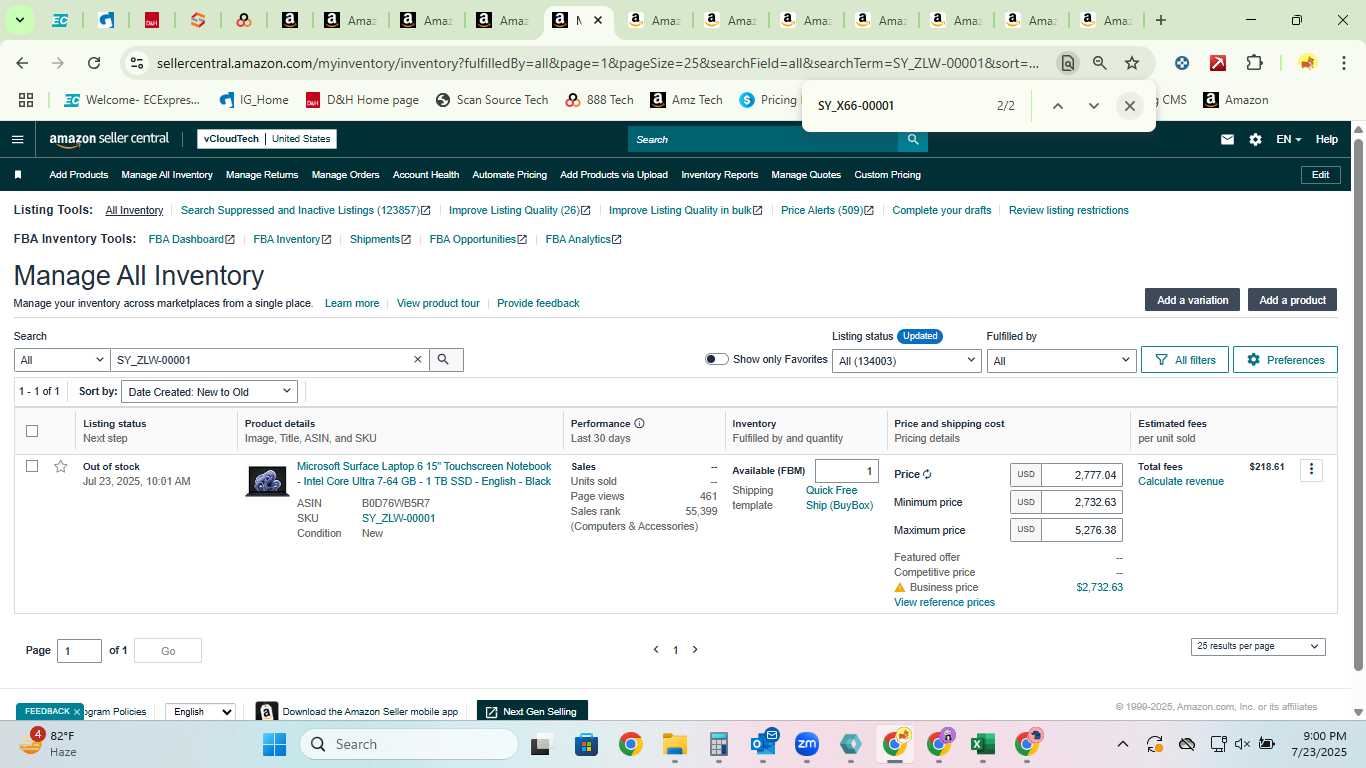Click the Maximum price input field
Screen dimensions: 1366x768
(x=1081, y=530)
